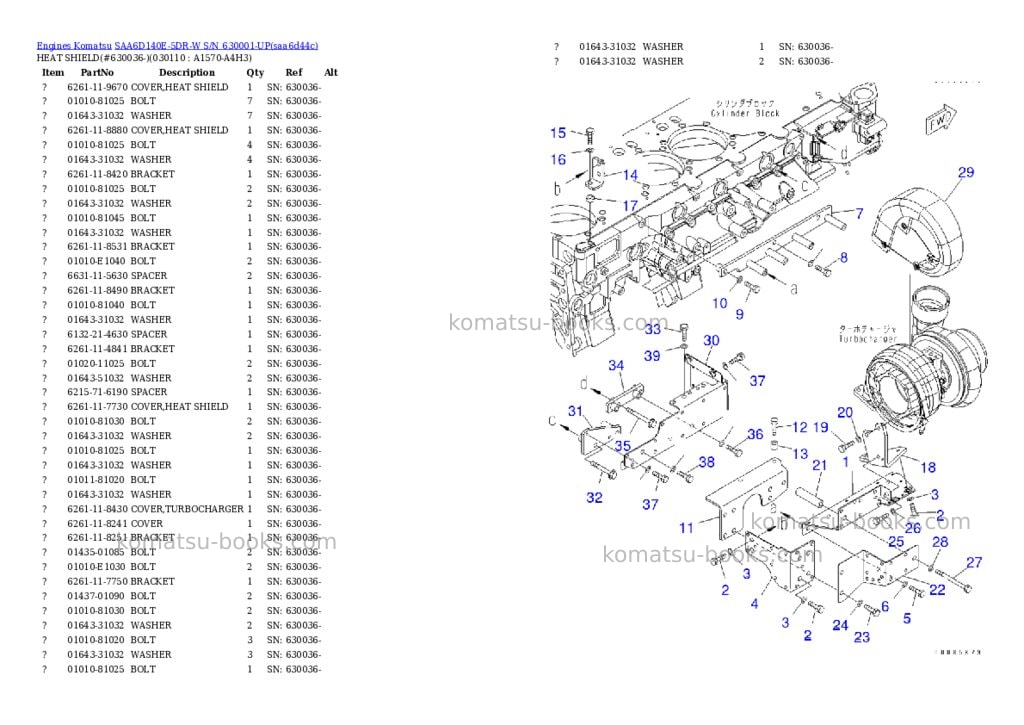Select part number 6261-11-7730
The height and width of the screenshot is (725, 1024).
[x=97, y=406]
